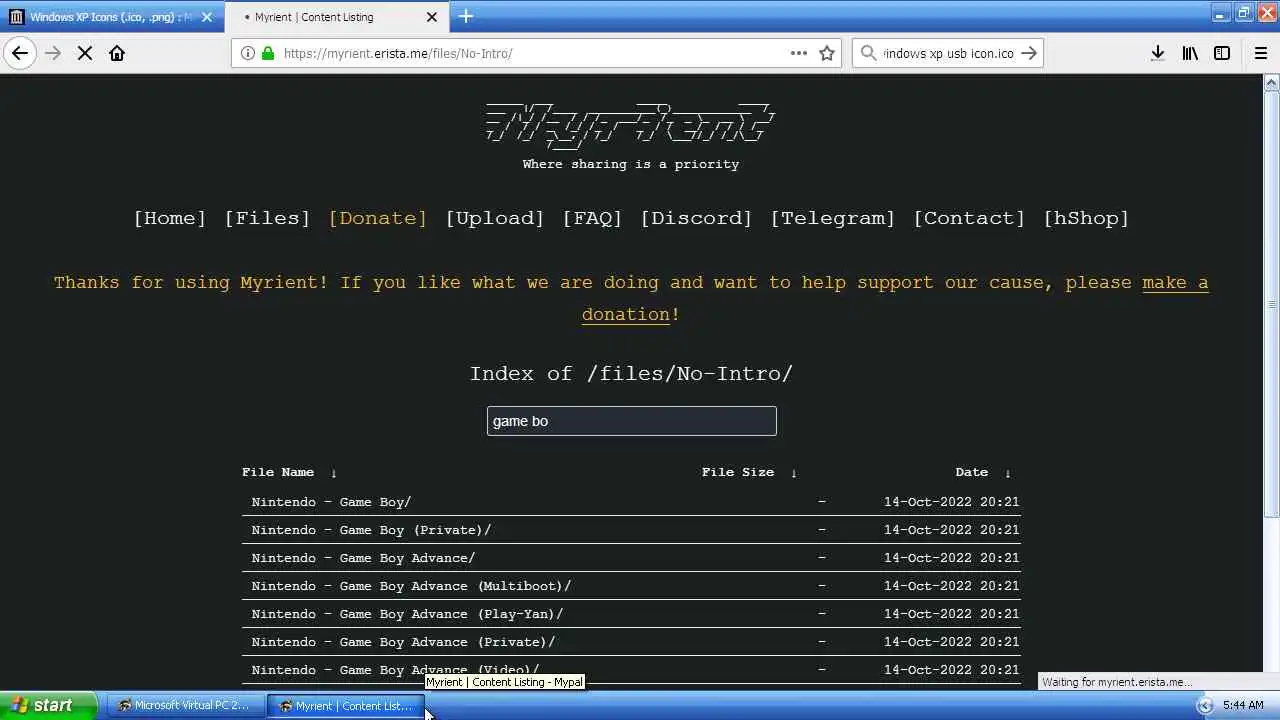Open the downloads panel

(x=1157, y=53)
